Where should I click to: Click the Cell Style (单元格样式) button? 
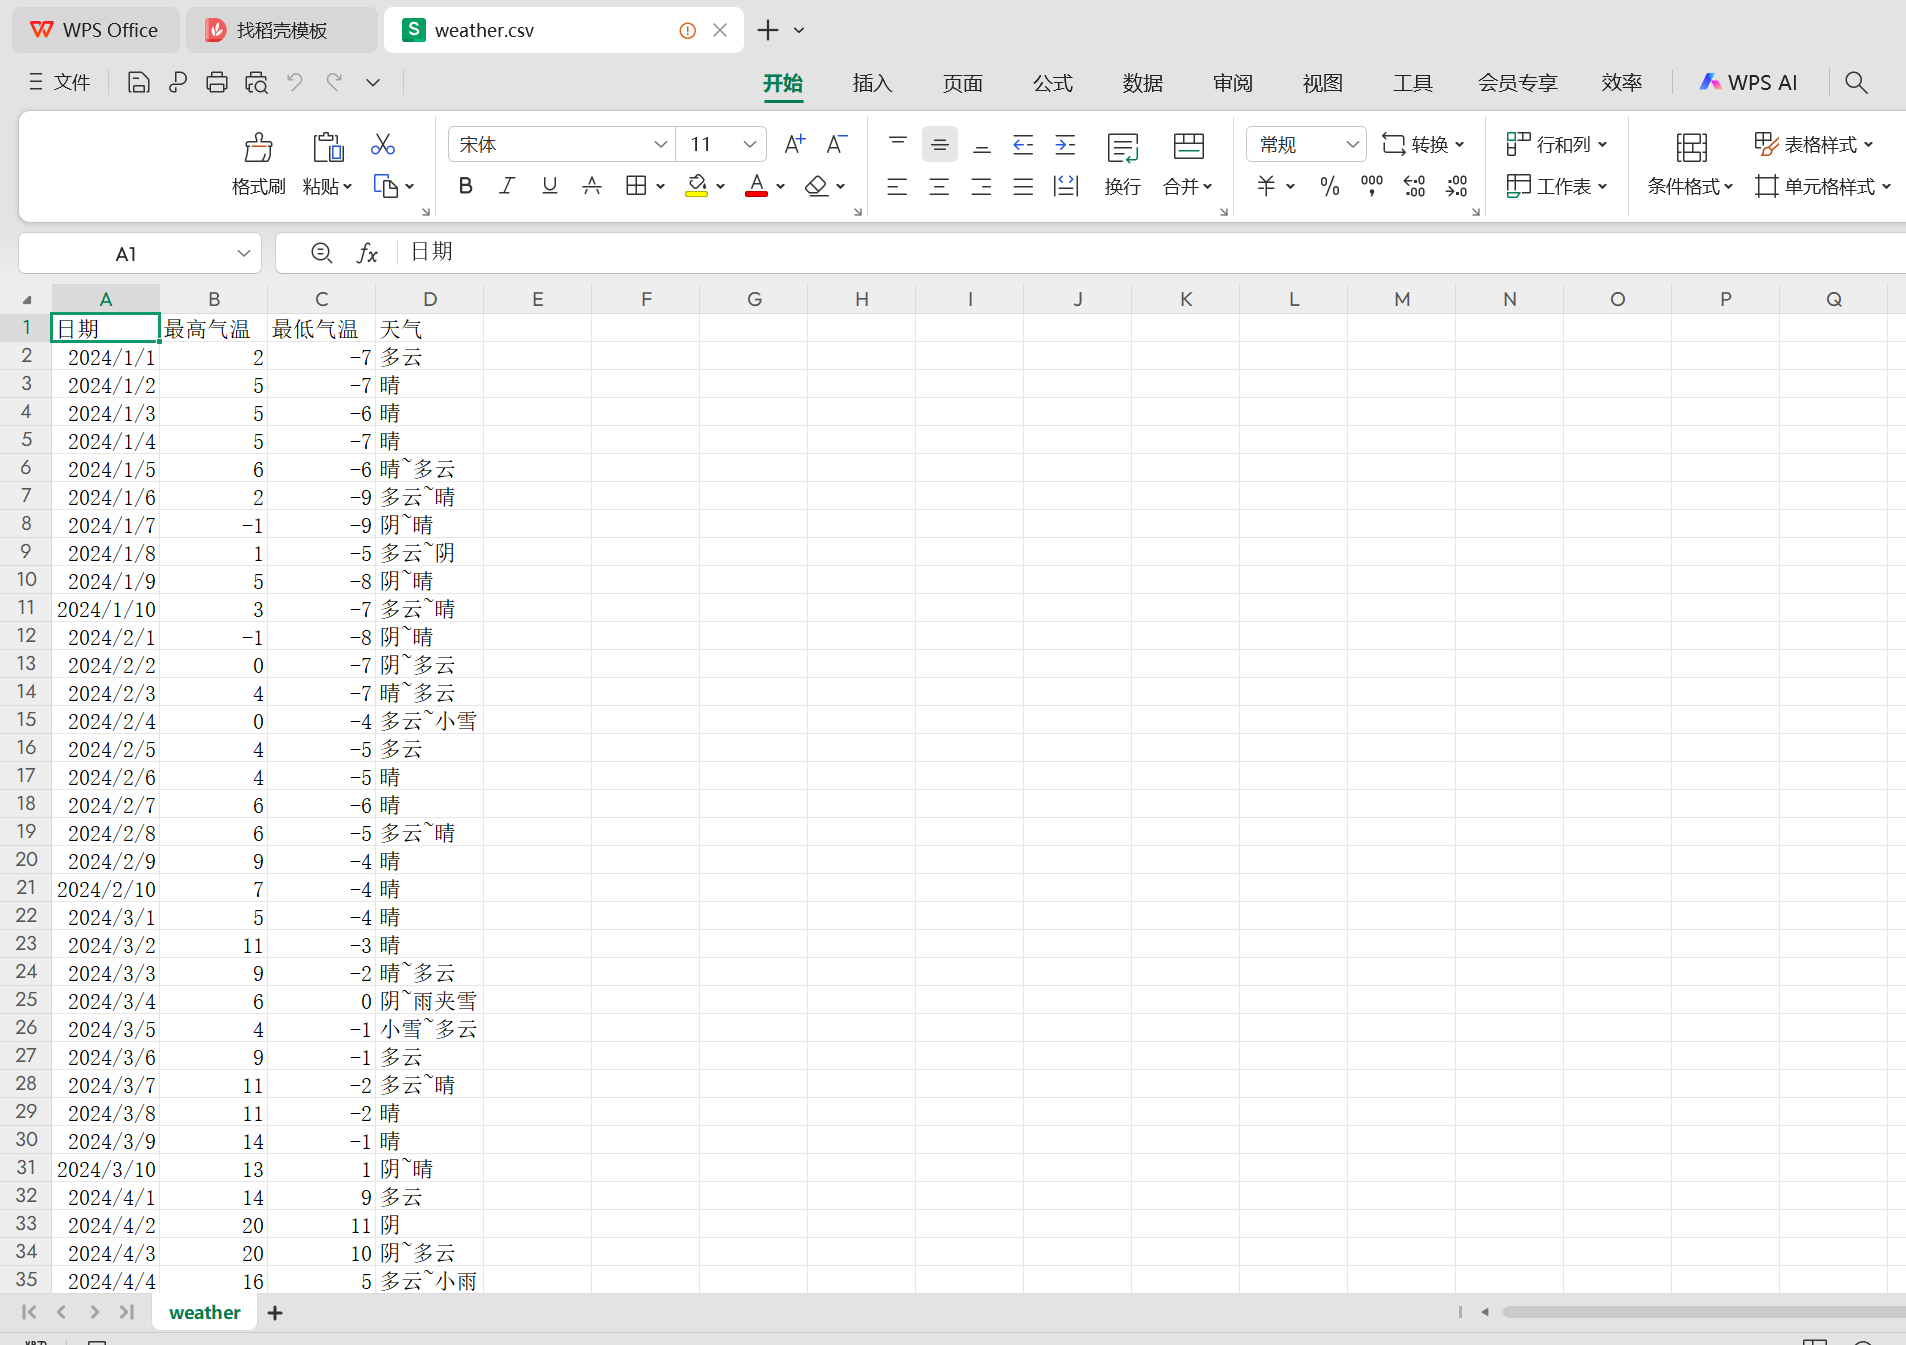point(1823,186)
